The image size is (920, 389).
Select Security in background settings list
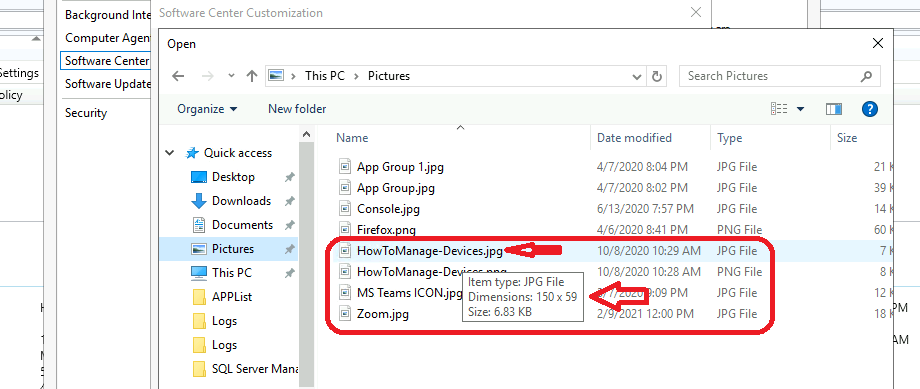(86, 113)
